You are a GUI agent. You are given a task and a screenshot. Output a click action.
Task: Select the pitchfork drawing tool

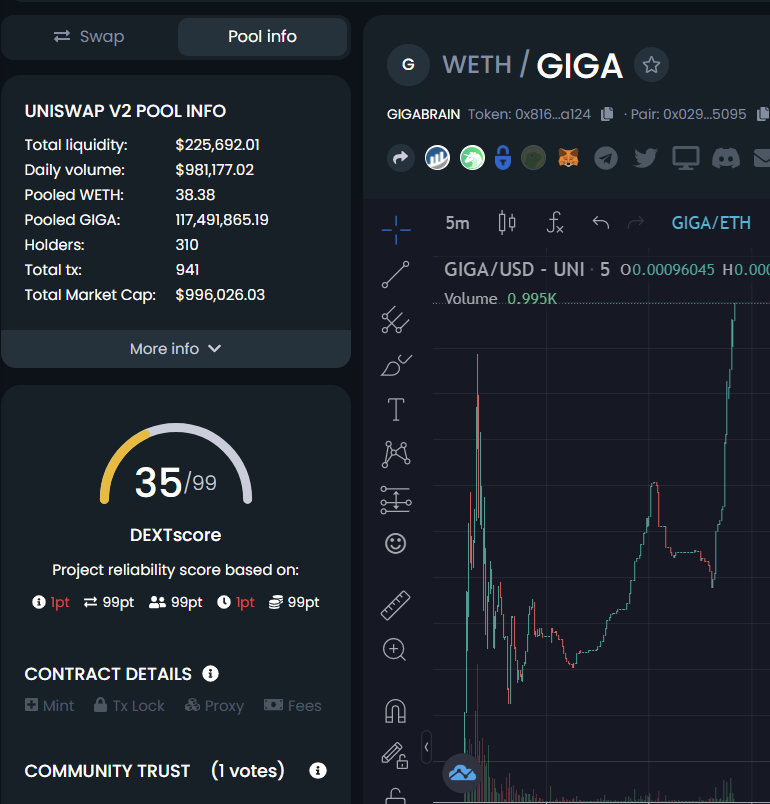(x=396, y=319)
